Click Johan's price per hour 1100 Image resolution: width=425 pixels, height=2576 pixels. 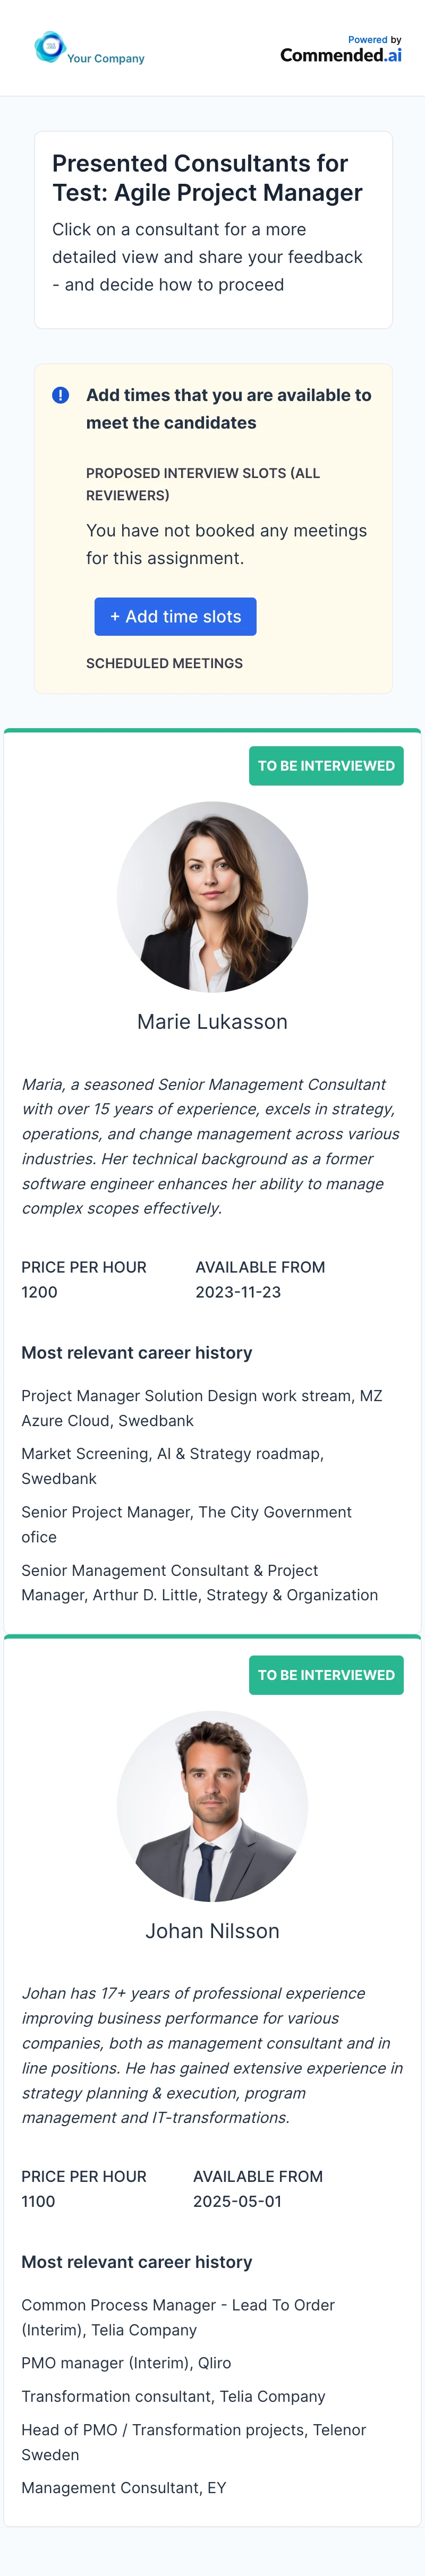(39, 2201)
